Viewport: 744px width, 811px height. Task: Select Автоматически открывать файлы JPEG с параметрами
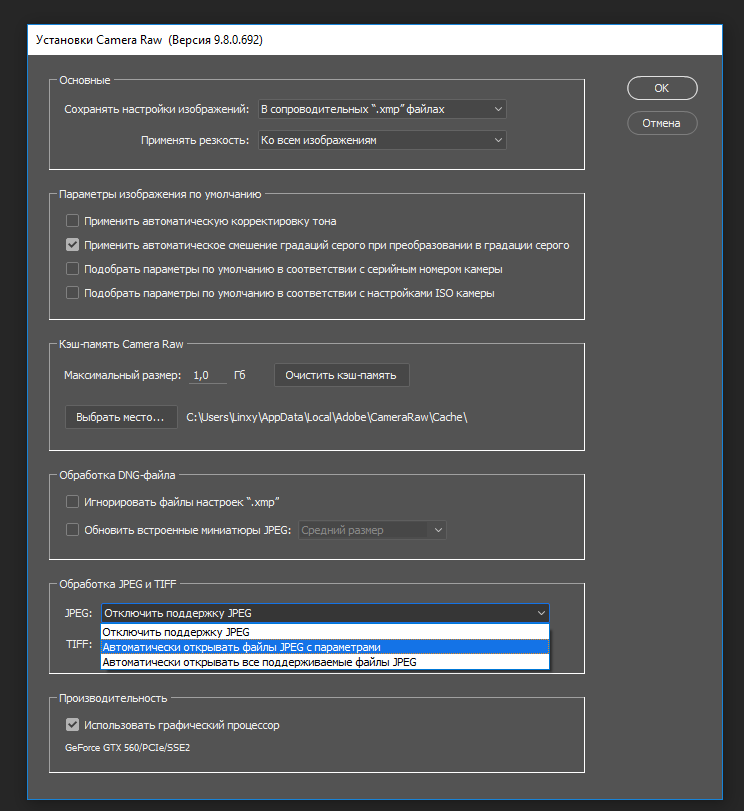[325, 647]
